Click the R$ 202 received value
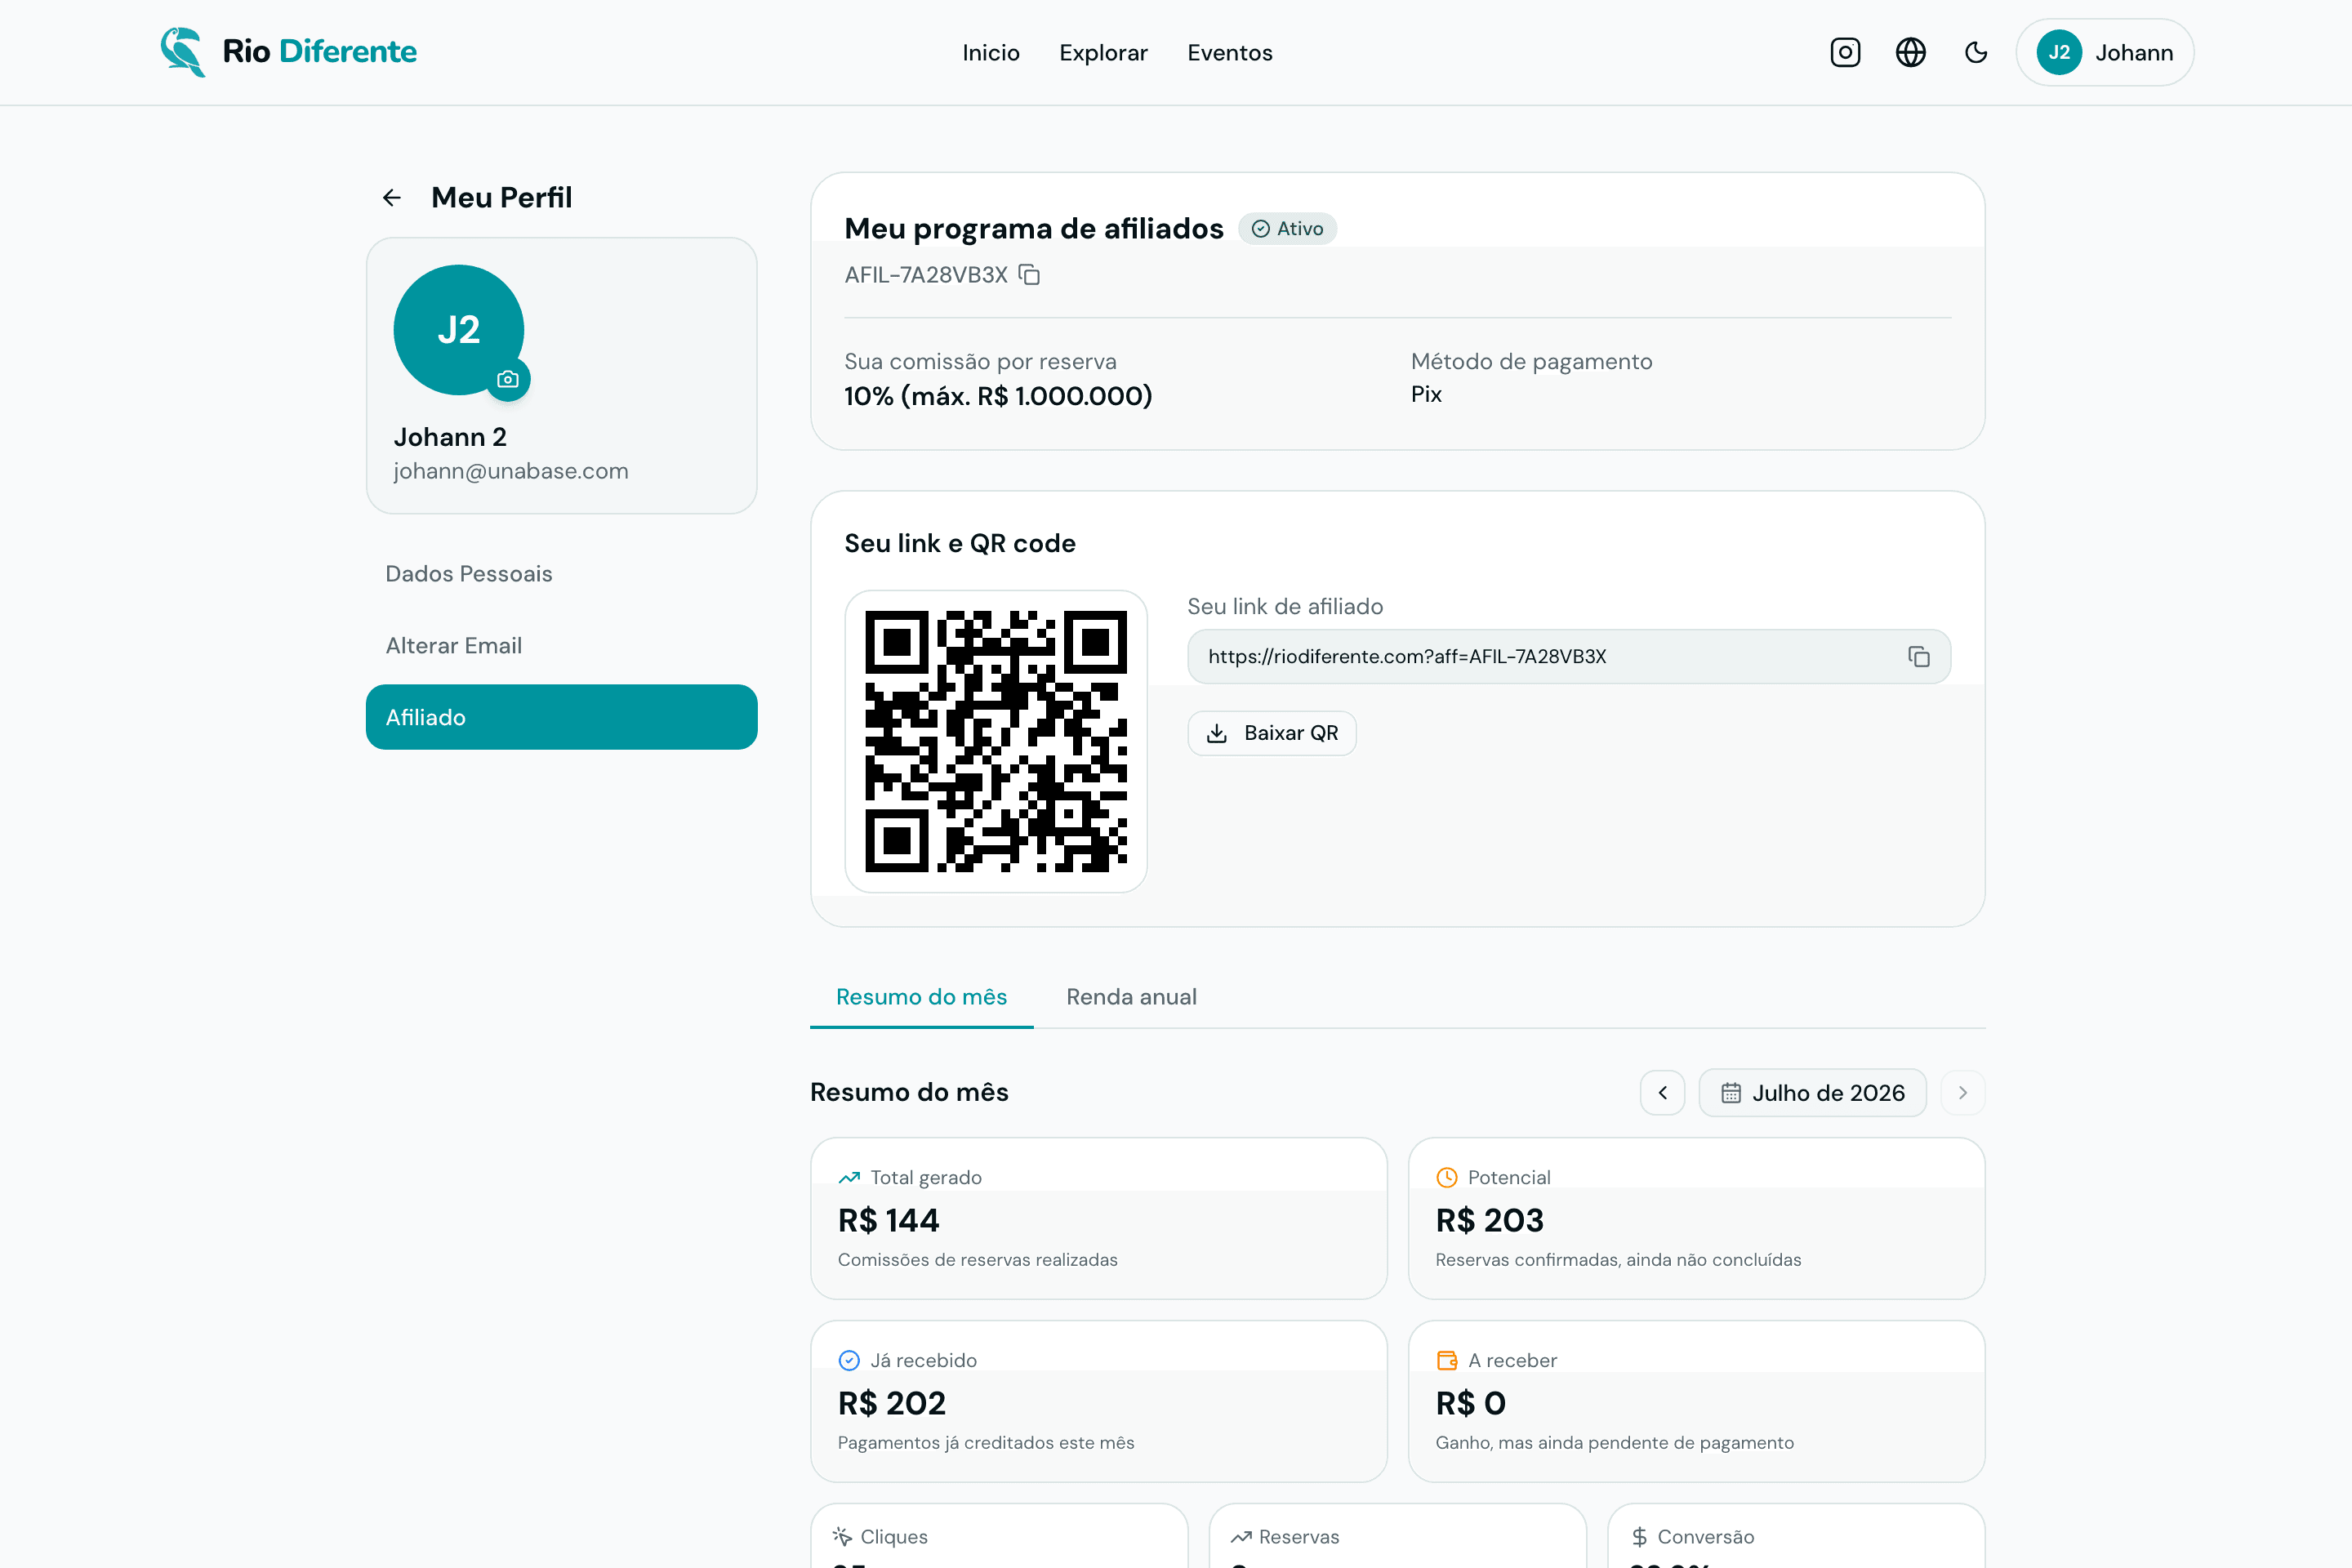2352x1568 pixels. point(891,1403)
